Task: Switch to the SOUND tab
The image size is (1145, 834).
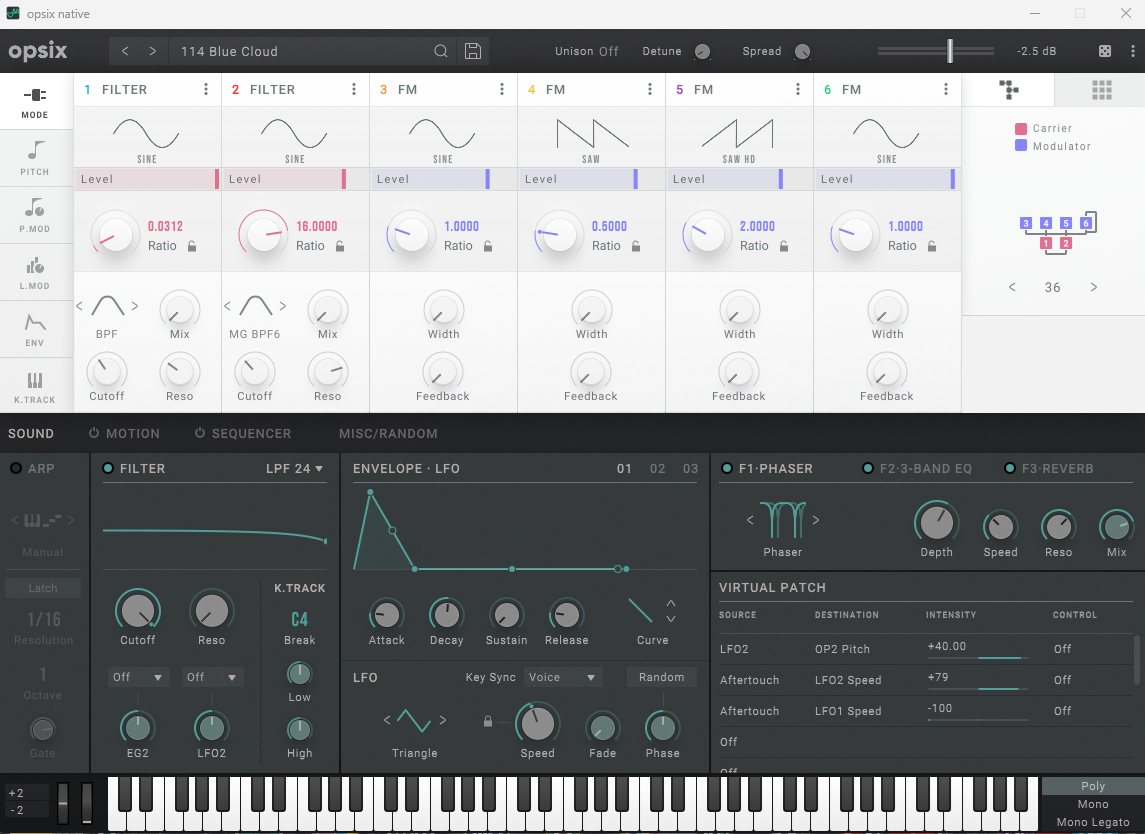Action: click(x=31, y=433)
